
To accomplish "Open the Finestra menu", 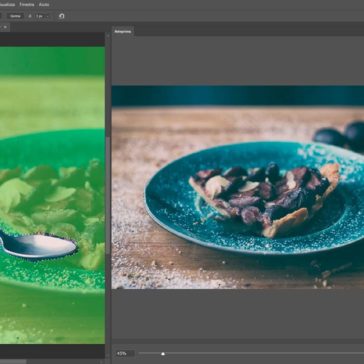I will point(26,5).
